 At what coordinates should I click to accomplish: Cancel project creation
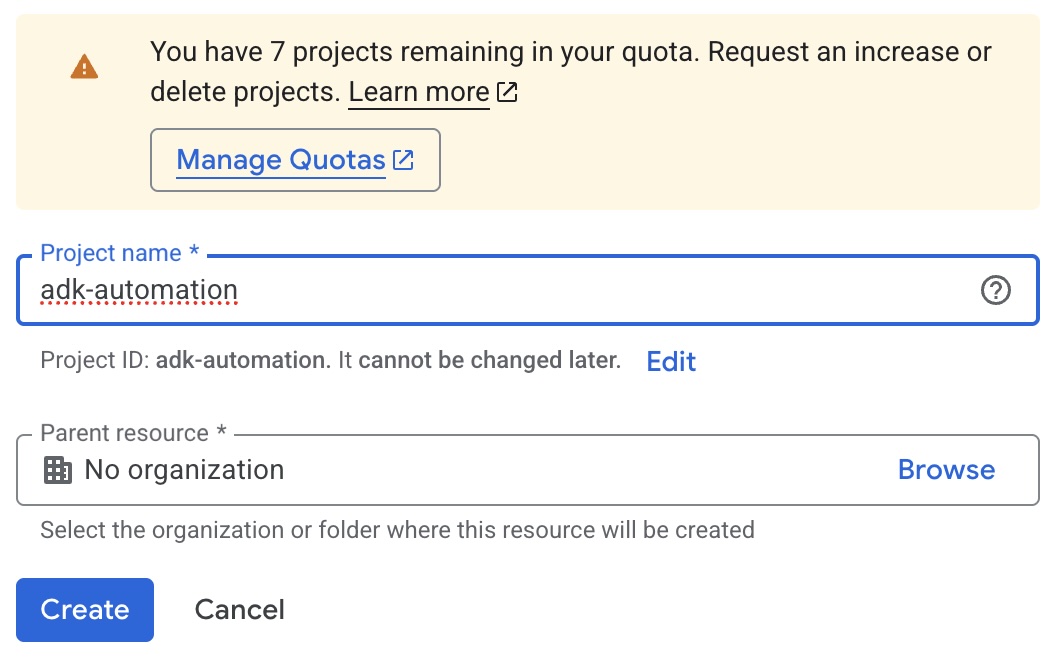(x=239, y=610)
